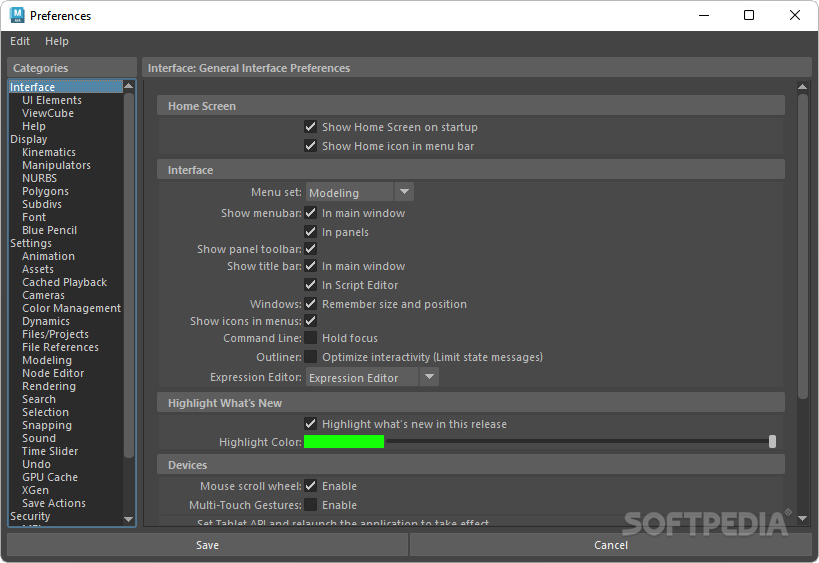Select the NURBS category
This screenshot has height=563, width=819.
coord(39,178)
